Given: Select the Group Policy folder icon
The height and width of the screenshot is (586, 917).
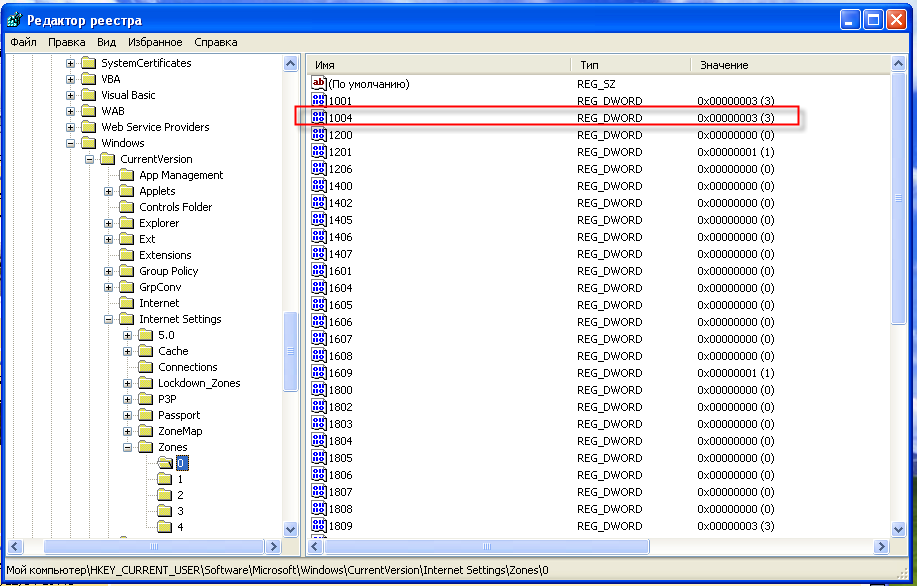Looking at the screenshot, I should pos(126,271).
